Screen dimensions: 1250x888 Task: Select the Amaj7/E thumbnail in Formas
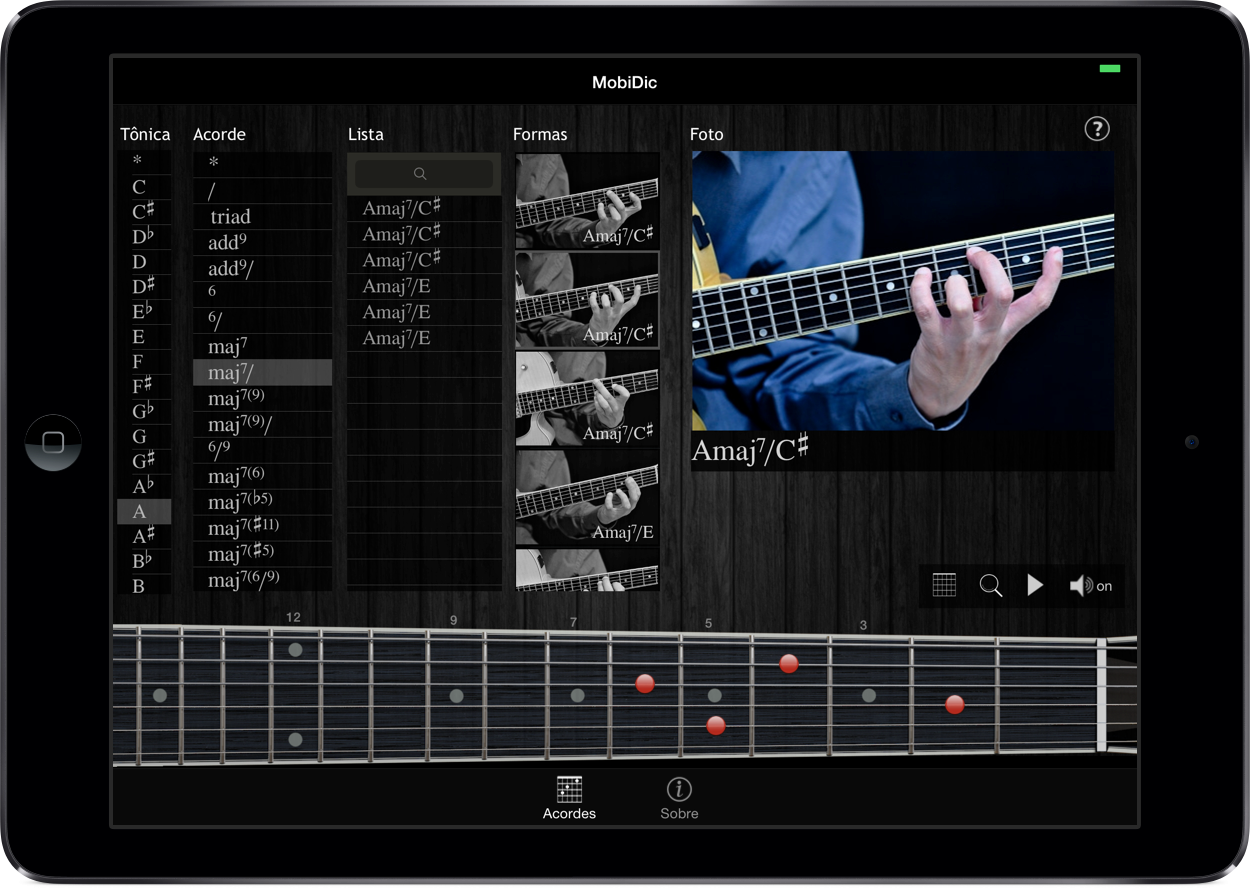click(587, 497)
